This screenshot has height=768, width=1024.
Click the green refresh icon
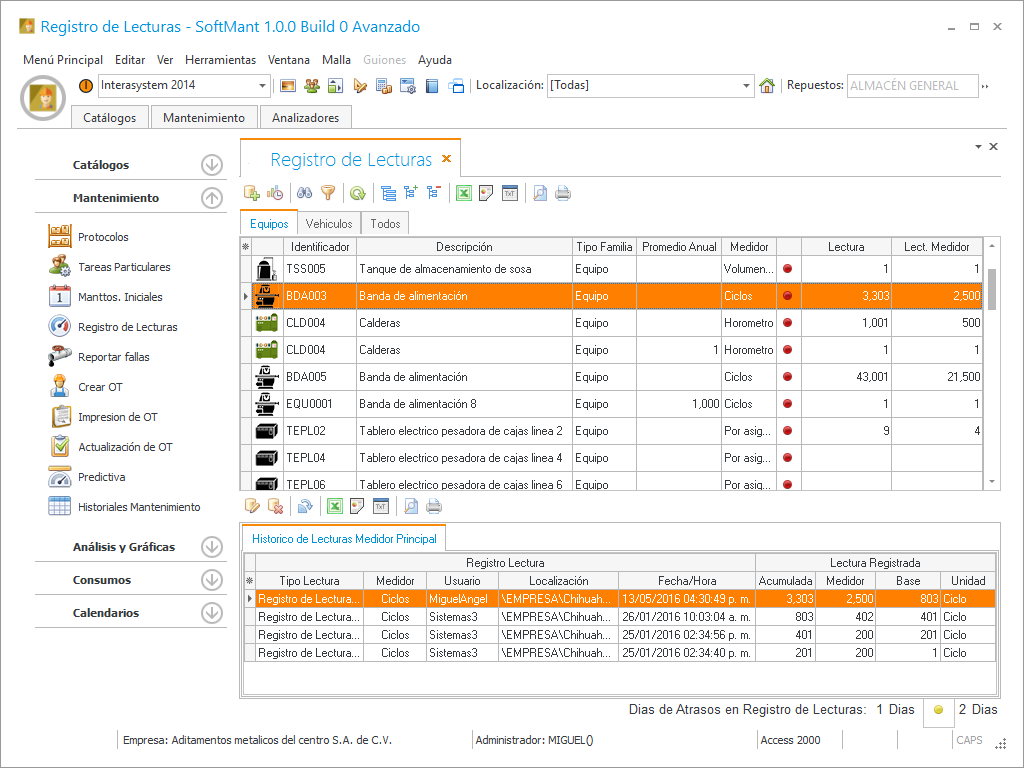pyautogui.click(x=357, y=194)
